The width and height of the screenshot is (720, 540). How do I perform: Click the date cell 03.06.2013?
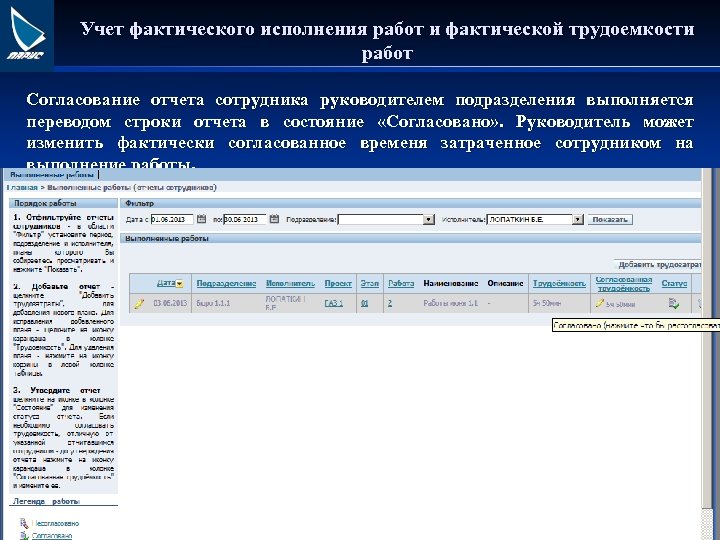(x=170, y=303)
